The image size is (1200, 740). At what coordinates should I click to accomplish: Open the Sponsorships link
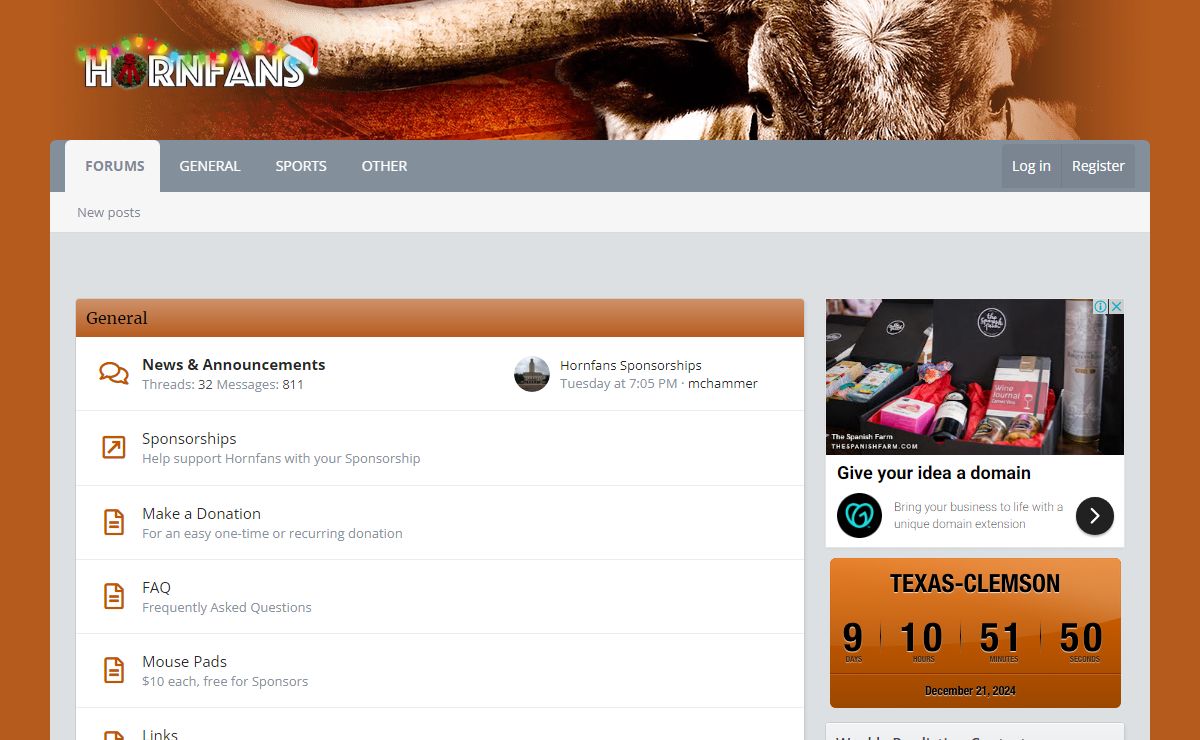tap(189, 439)
